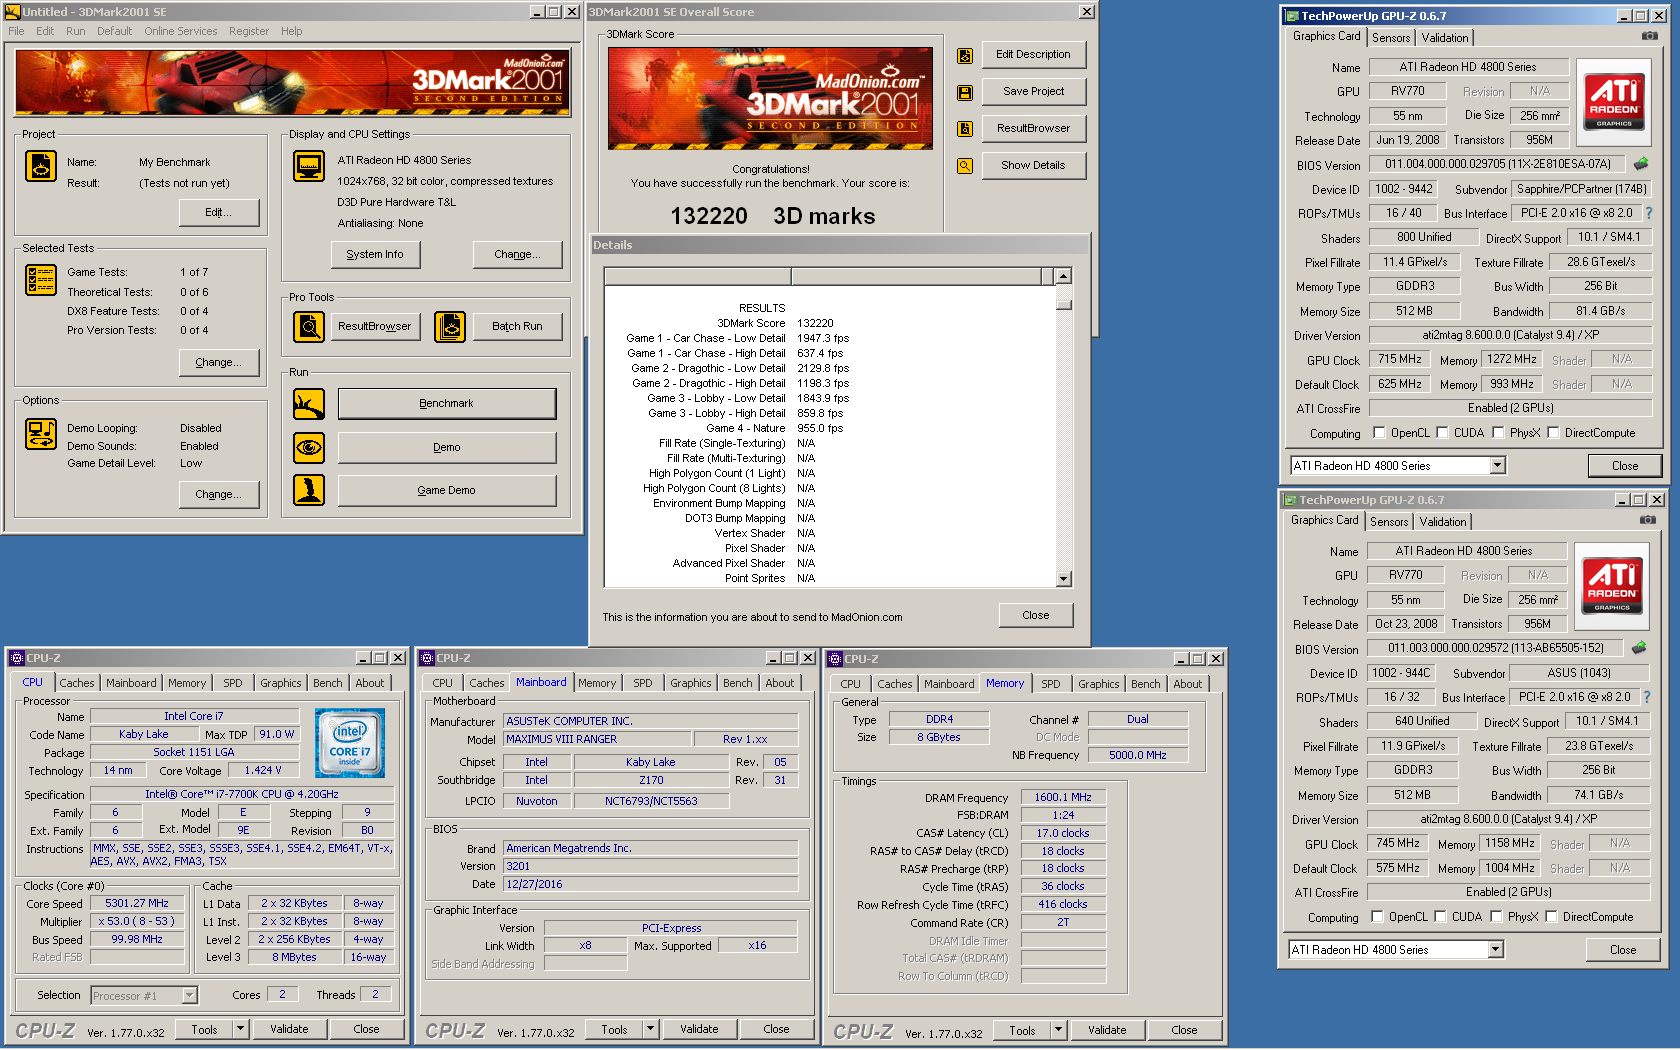Click the ATI Radeon logo in bottom GPU-Z
Image resolution: width=1680 pixels, height=1050 pixels.
[1612, 585]
